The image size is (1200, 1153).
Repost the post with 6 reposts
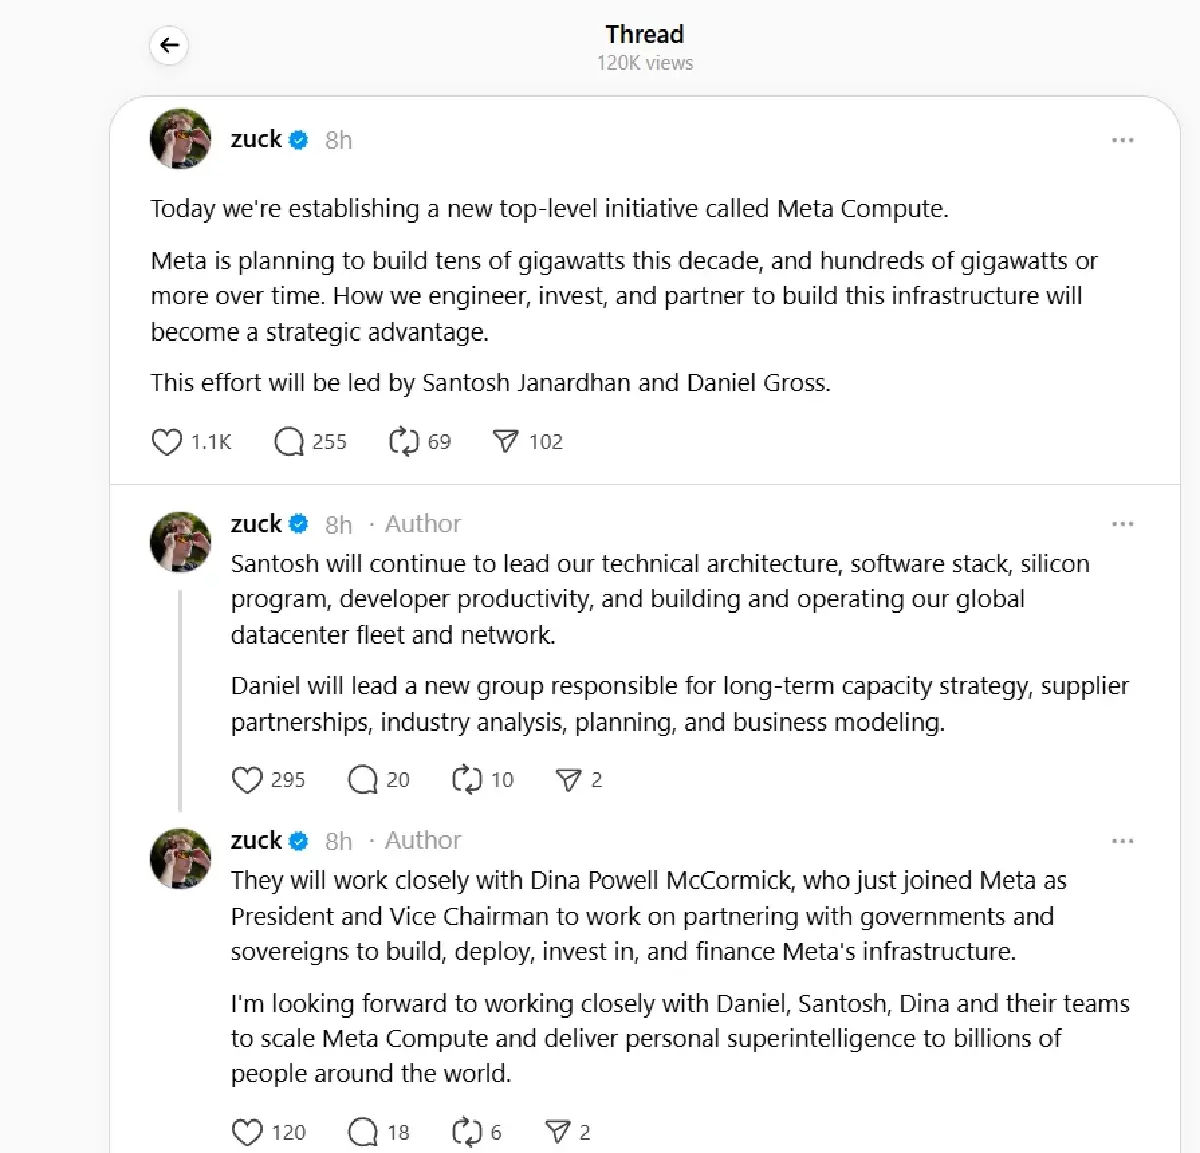(467, 1132)
